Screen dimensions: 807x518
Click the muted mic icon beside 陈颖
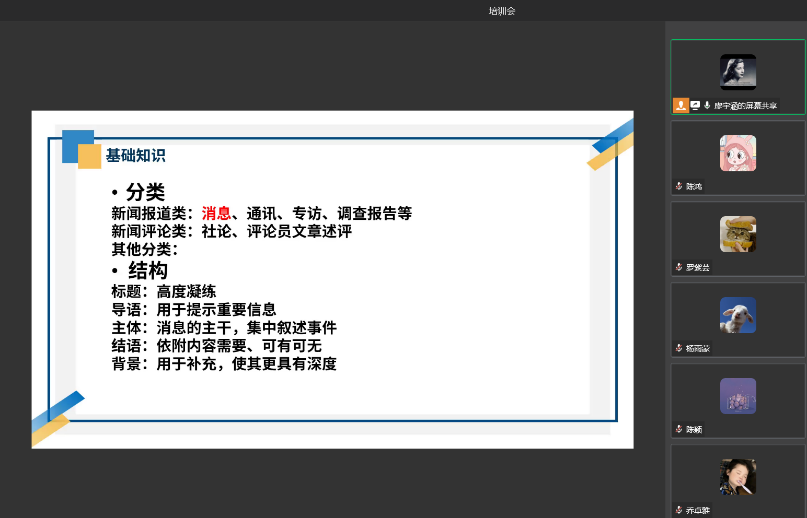coord(679,429)
